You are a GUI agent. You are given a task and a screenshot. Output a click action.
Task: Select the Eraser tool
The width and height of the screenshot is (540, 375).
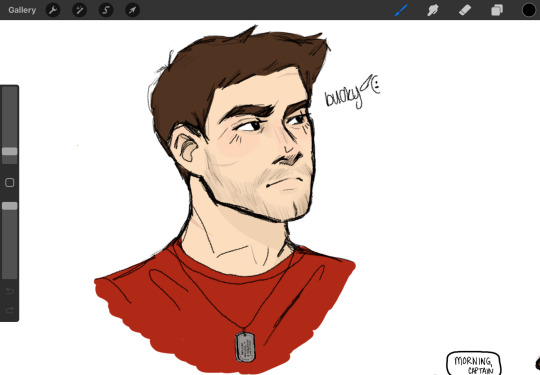click(x=465, y=10)
